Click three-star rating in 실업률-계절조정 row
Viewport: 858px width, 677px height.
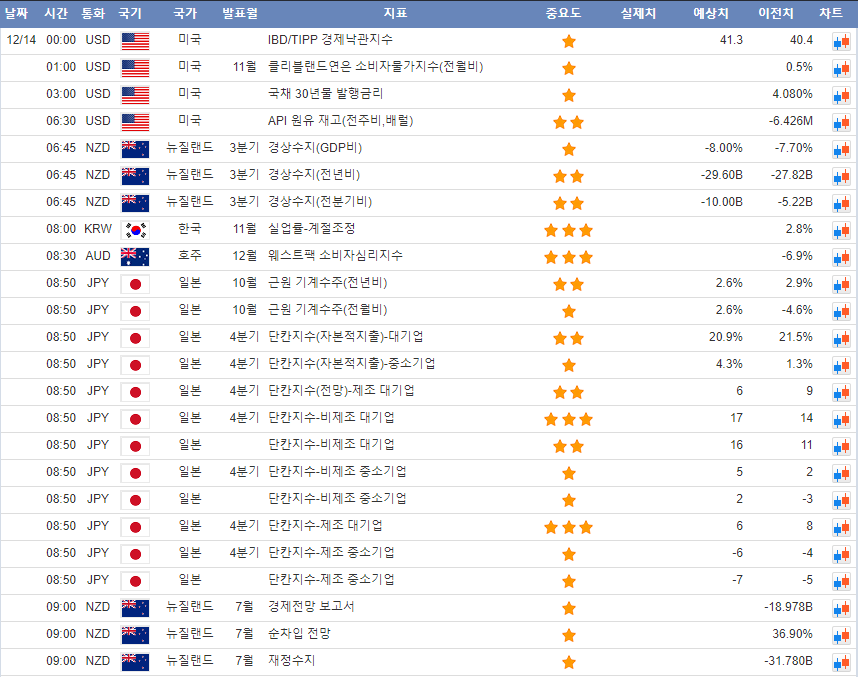(x=568, y=230)
